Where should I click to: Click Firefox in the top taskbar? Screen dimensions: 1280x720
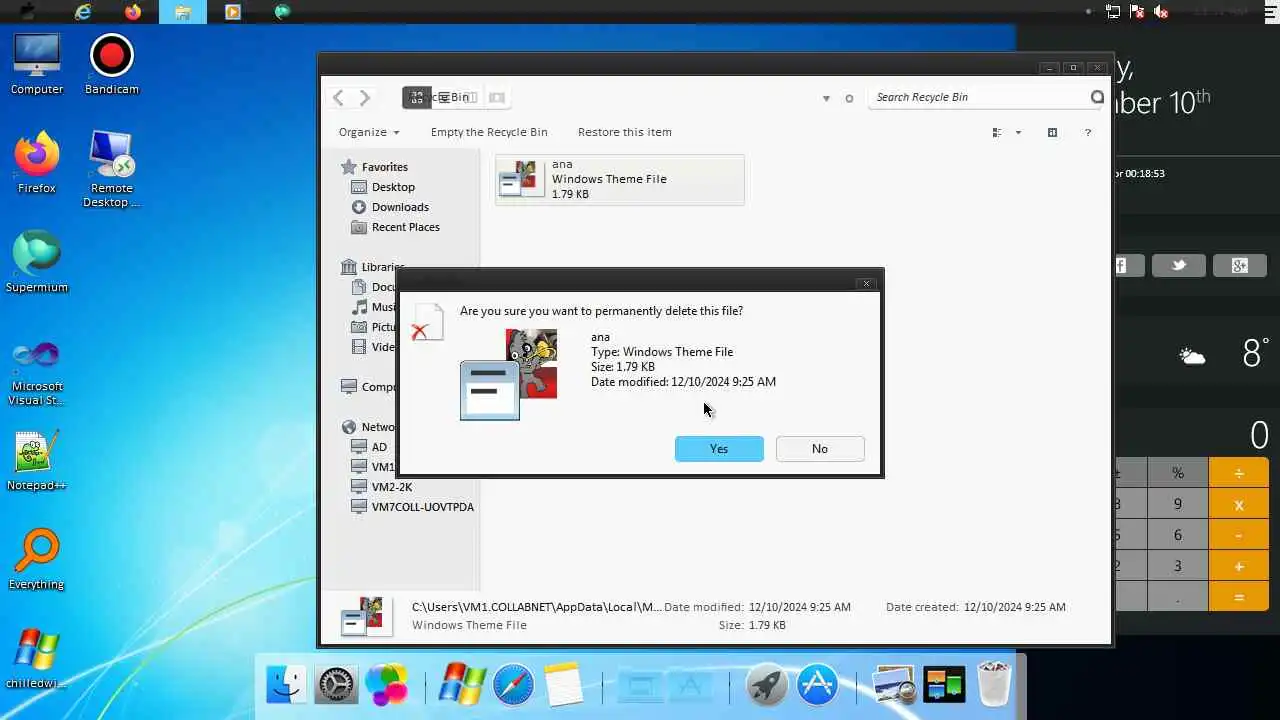click(133, 12)
